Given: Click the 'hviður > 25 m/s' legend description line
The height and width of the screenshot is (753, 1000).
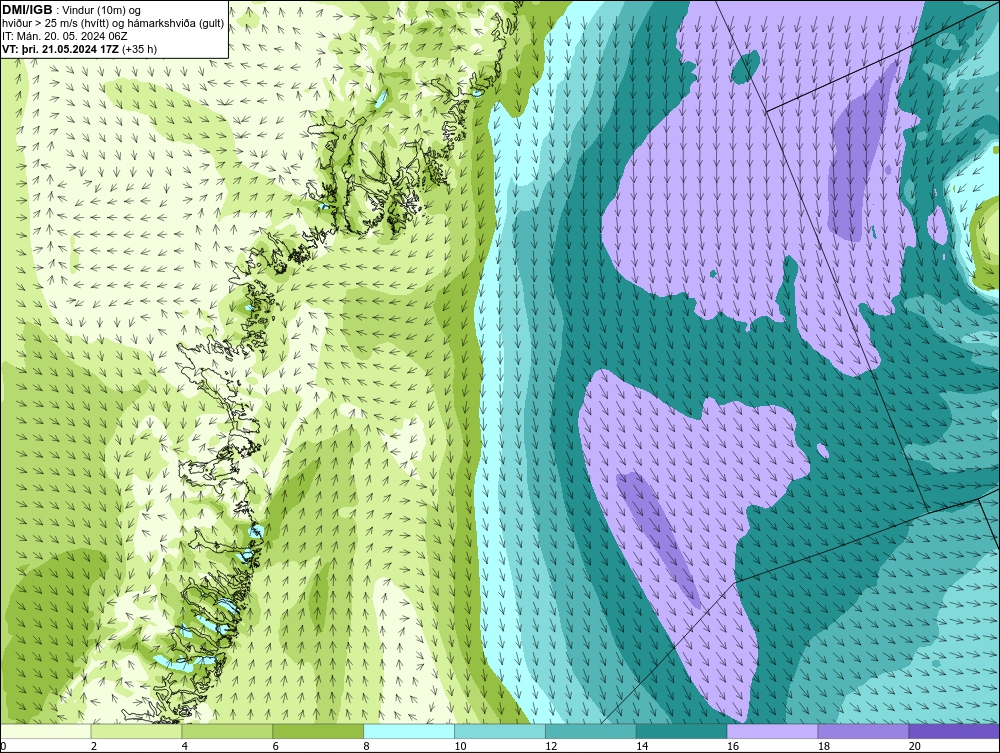Looking at the screenshot, I should tap(113, 23).
